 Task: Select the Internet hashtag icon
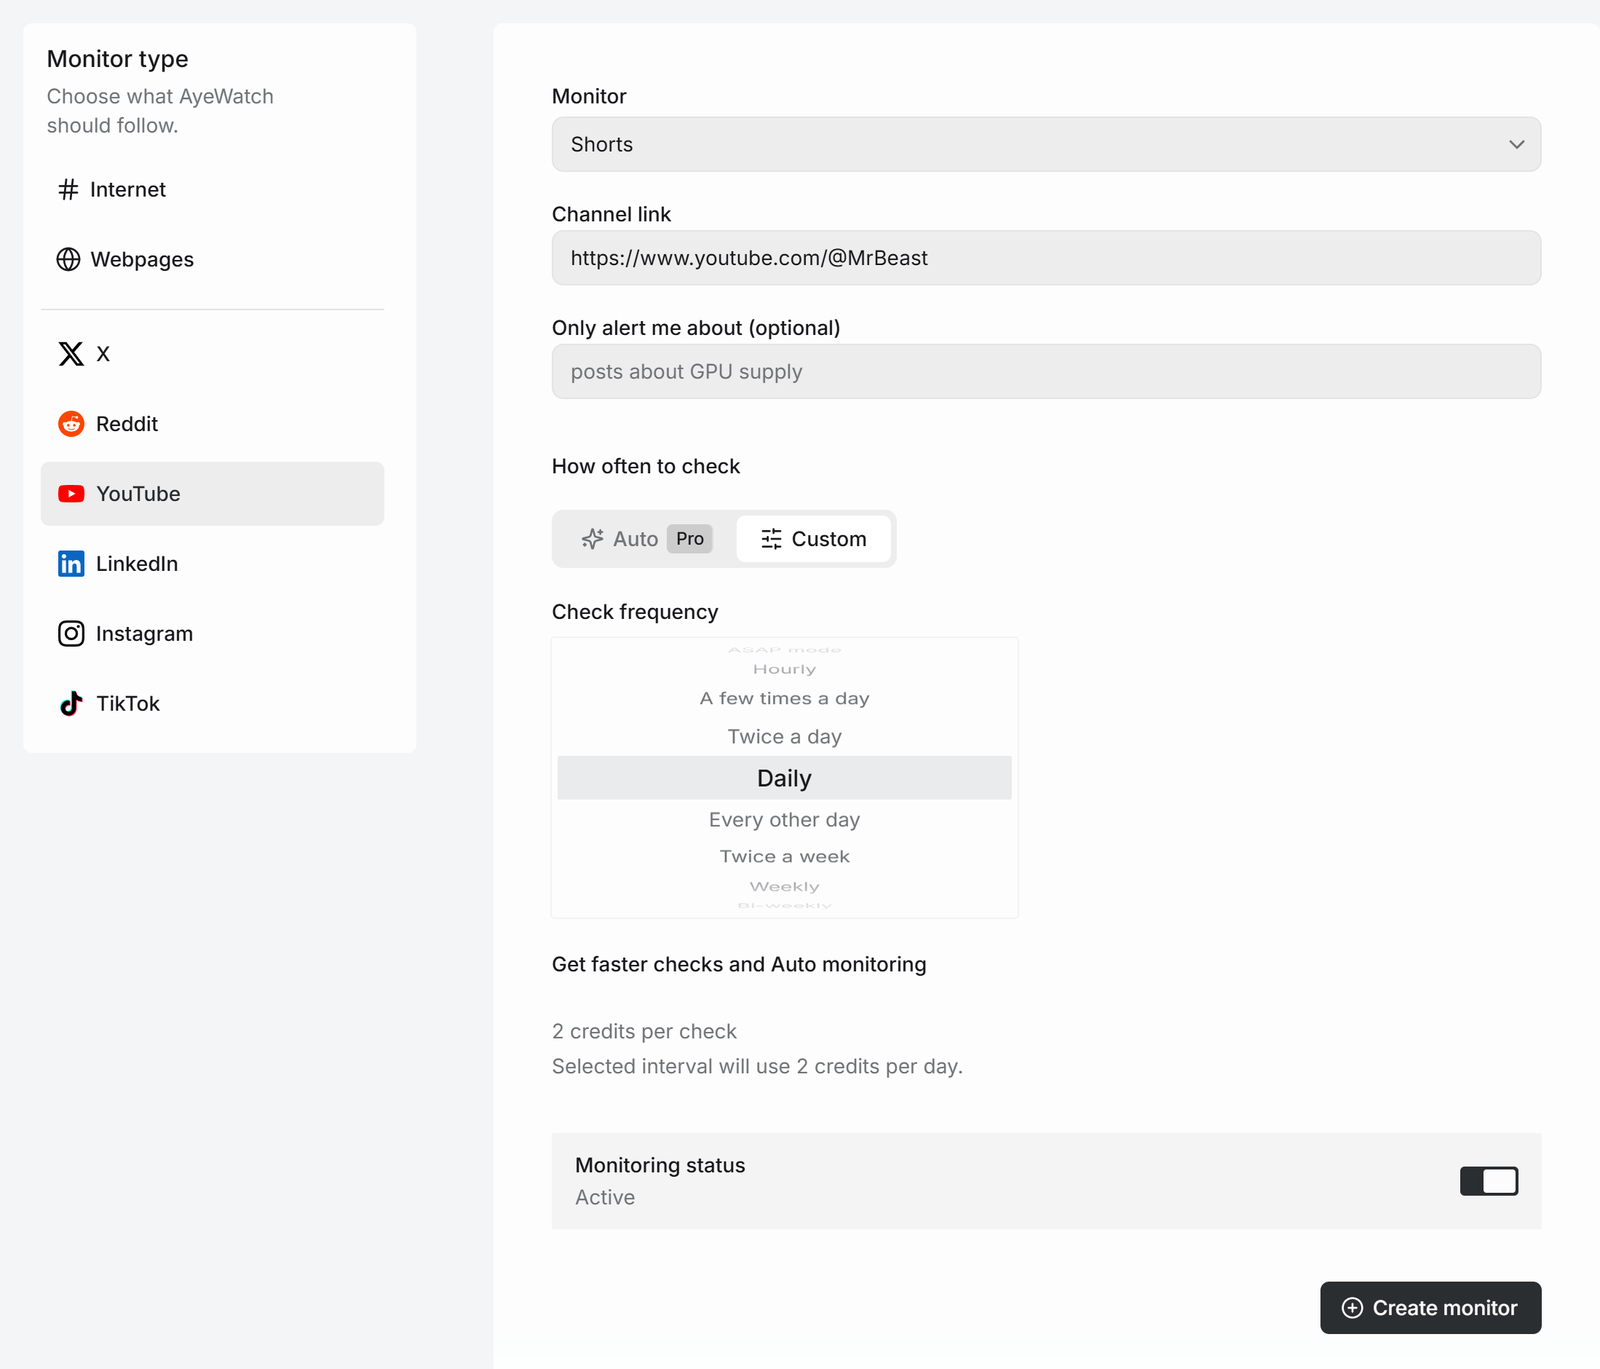[x=68, y=189]
